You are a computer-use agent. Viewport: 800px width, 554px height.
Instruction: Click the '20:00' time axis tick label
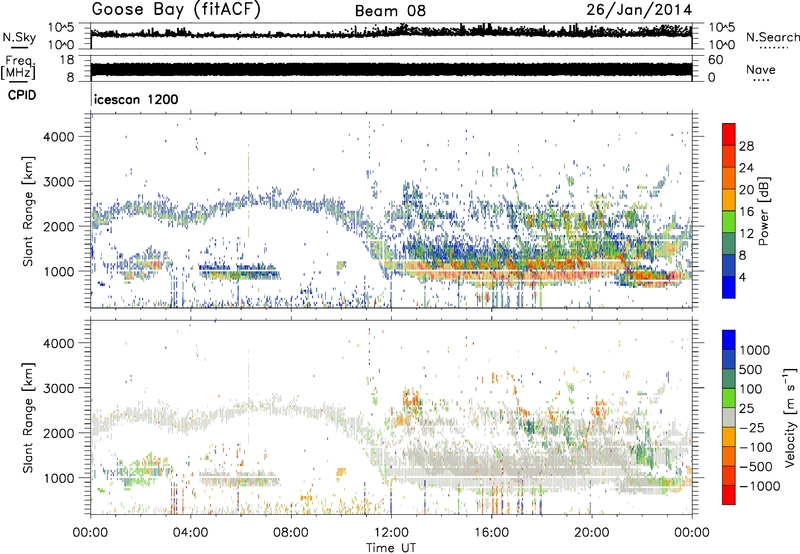(x=592, y=533)
